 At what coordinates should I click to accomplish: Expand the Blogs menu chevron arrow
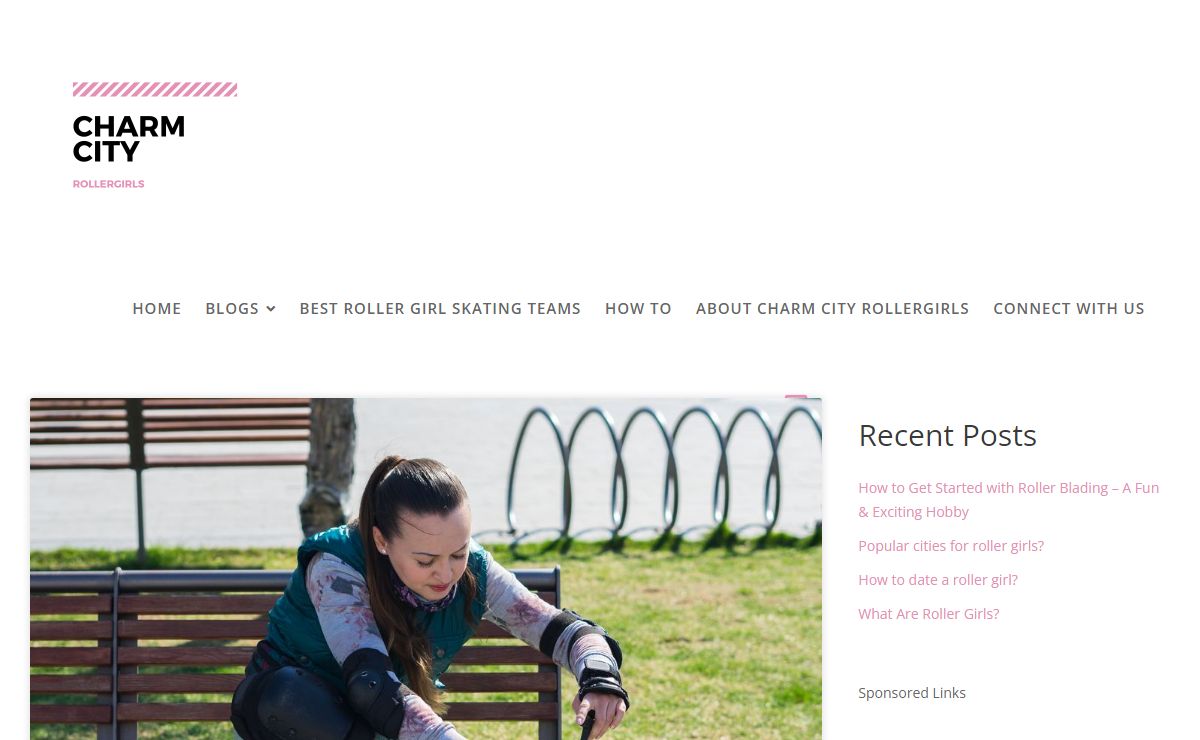pyautogui.click(x=271, y=309)
